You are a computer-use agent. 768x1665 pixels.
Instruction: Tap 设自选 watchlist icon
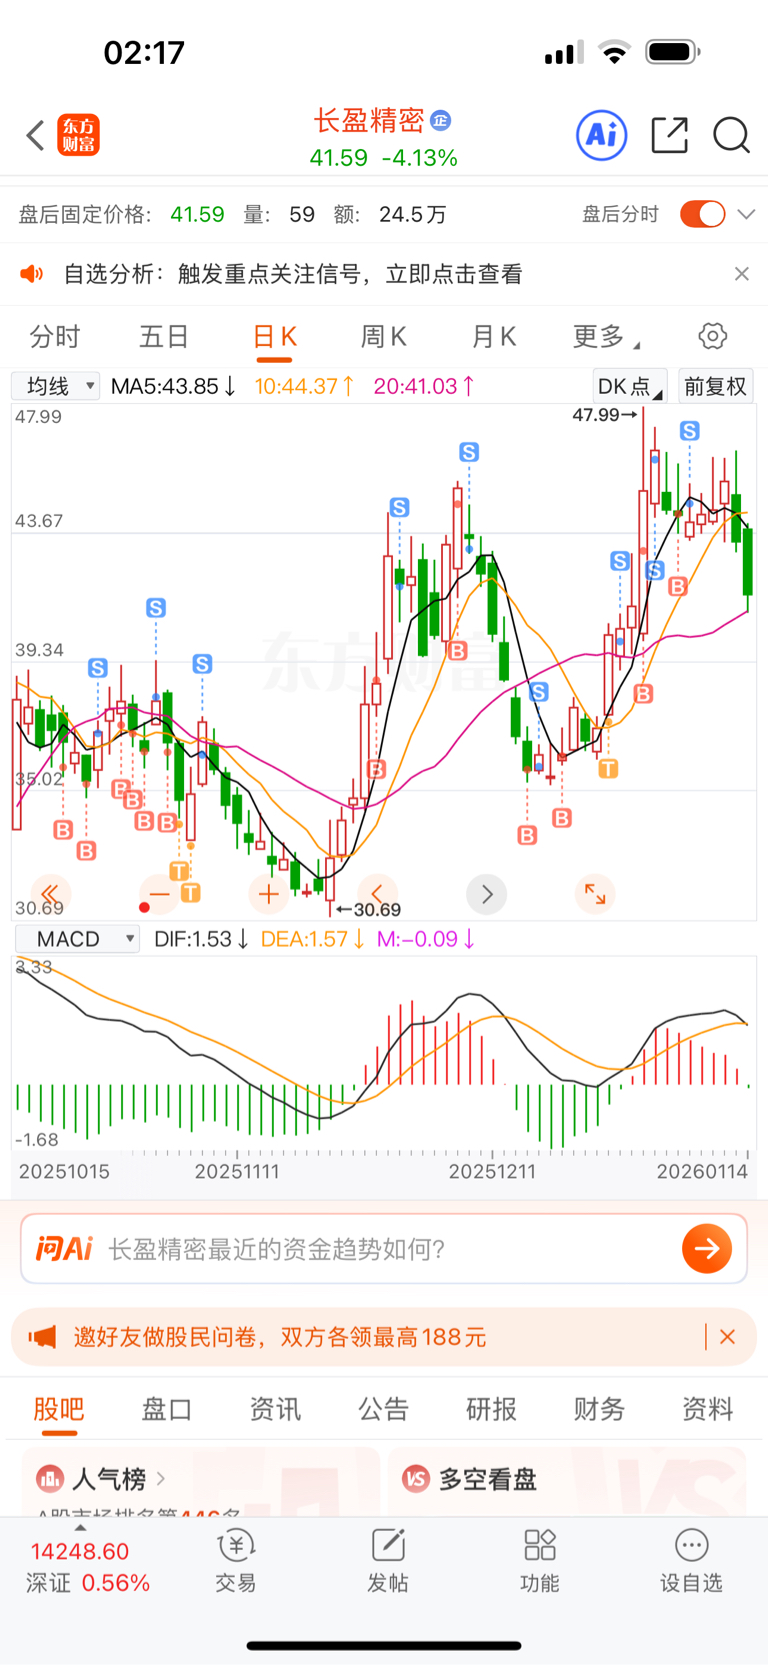coord(691,1546)
